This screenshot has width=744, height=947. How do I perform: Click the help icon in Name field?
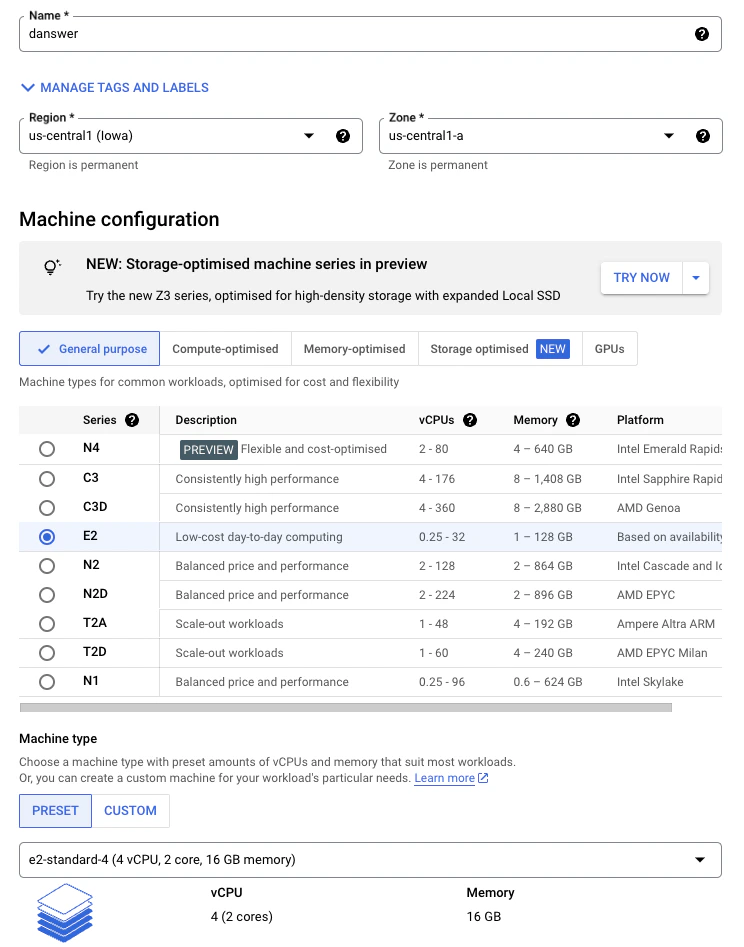[x=701, y=34]
